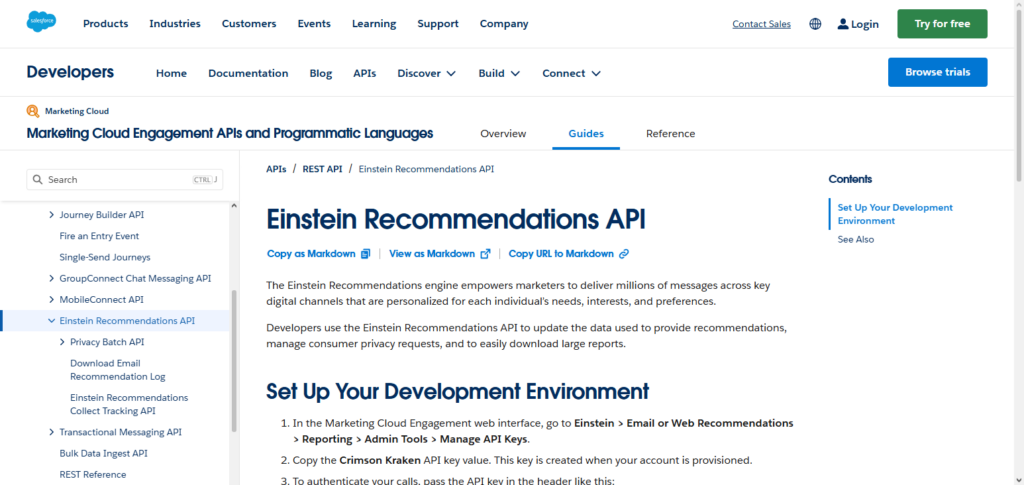Expand GroupConnect Chat Messaging API node
The width and height of the screenshot is (1024, 485).
point(52,279)
